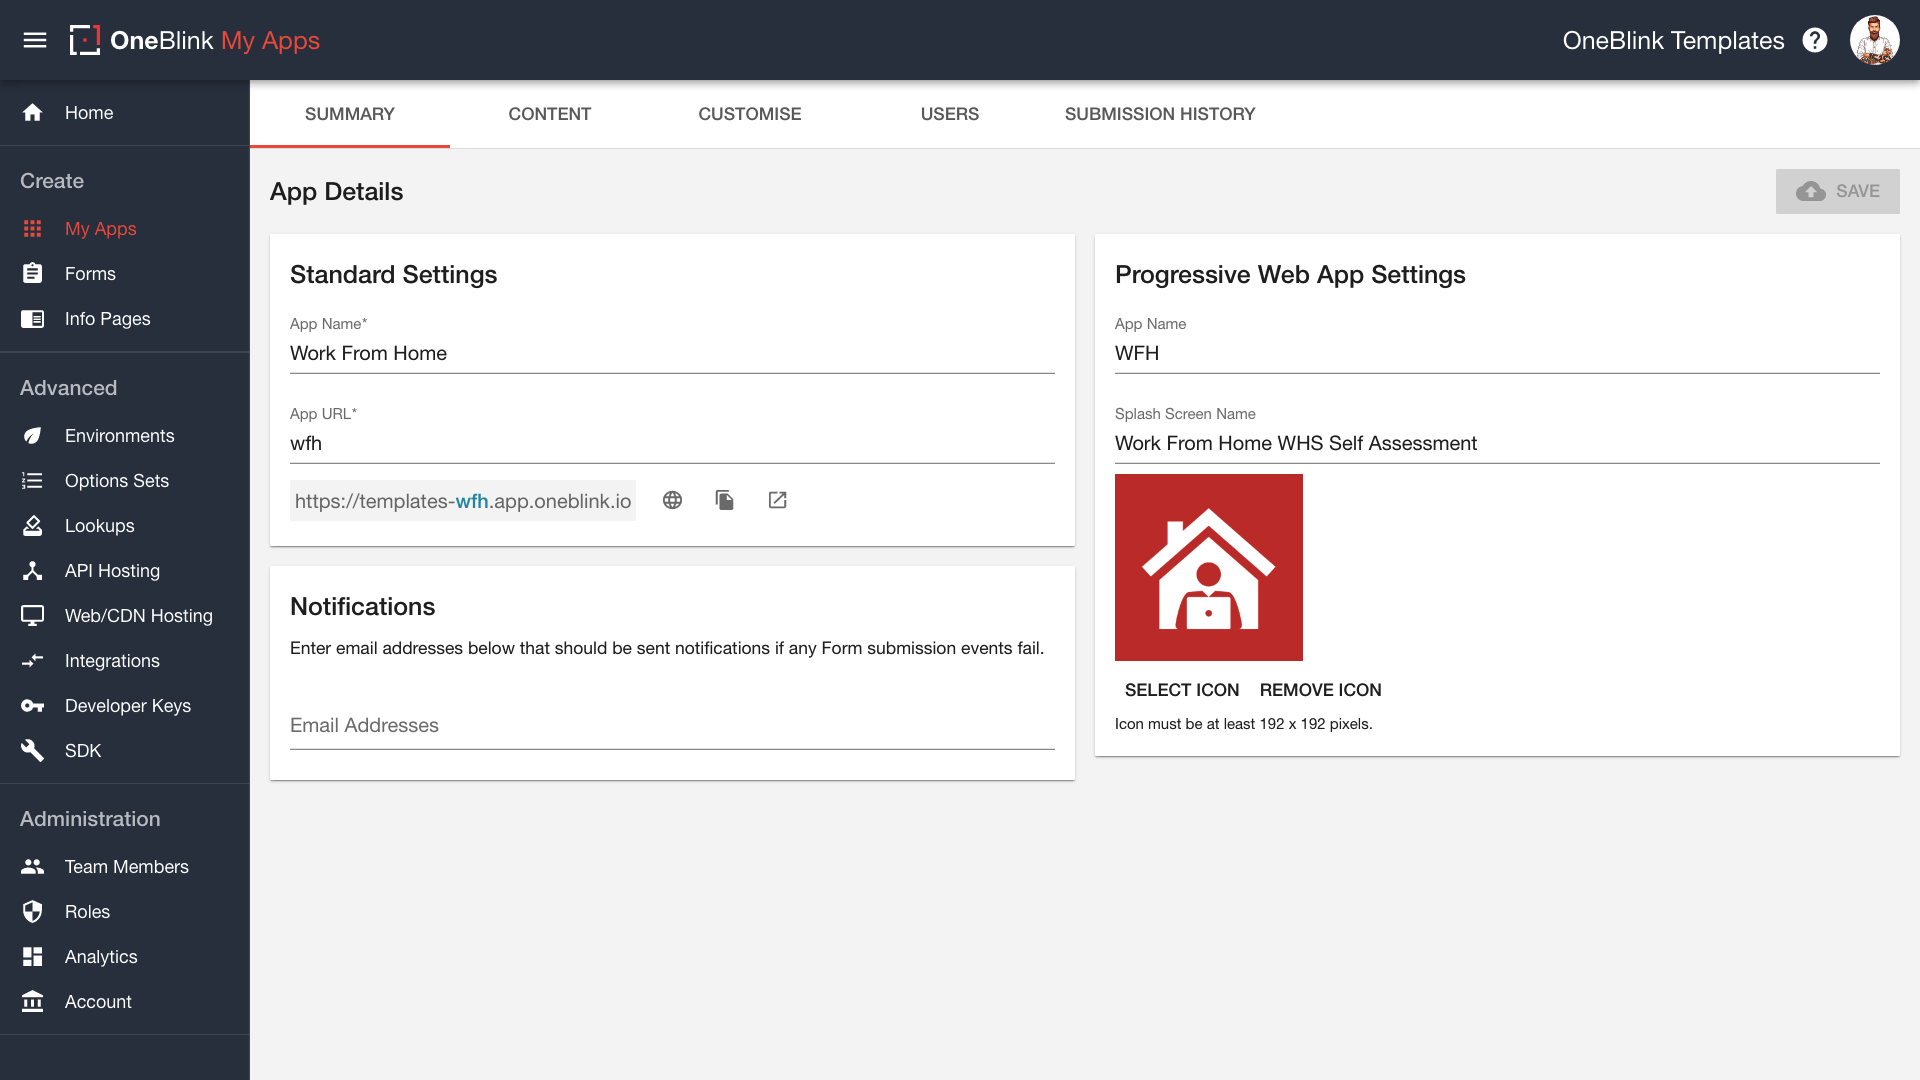Click the Email Addresses input field

tap(672, 726)
